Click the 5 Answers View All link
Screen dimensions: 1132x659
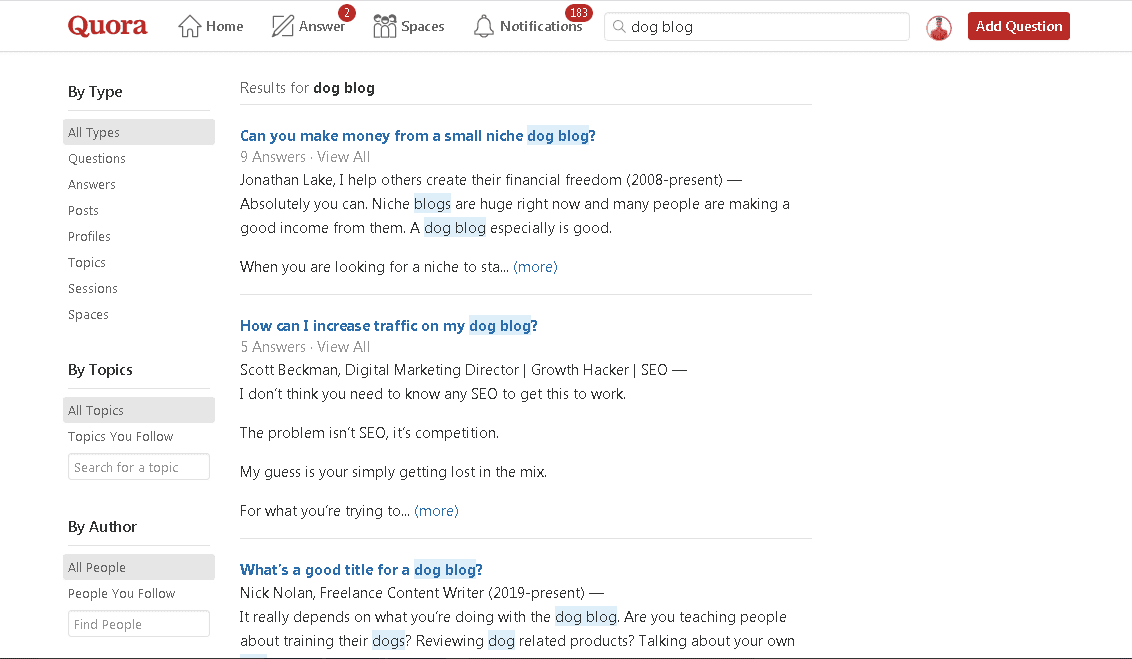(305, 346)
